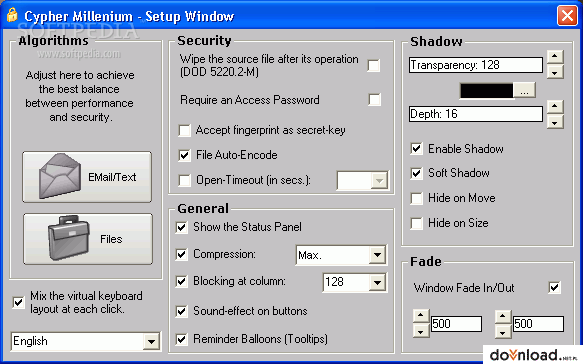Viewport: 583px width, 364px height.
Task: Open the Blocking at column dropdown
Action: 377,283
